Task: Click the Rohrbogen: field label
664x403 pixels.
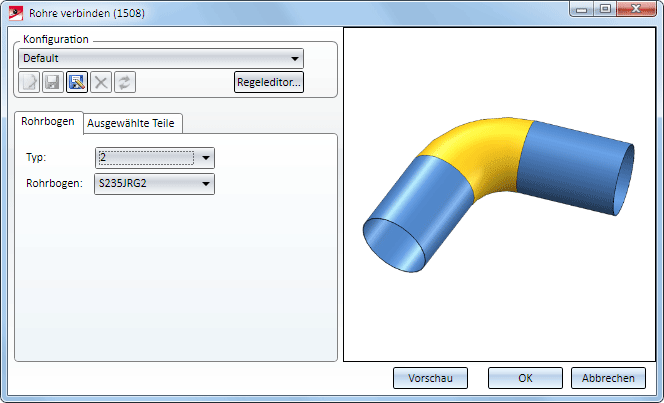Action: [54, 183]
